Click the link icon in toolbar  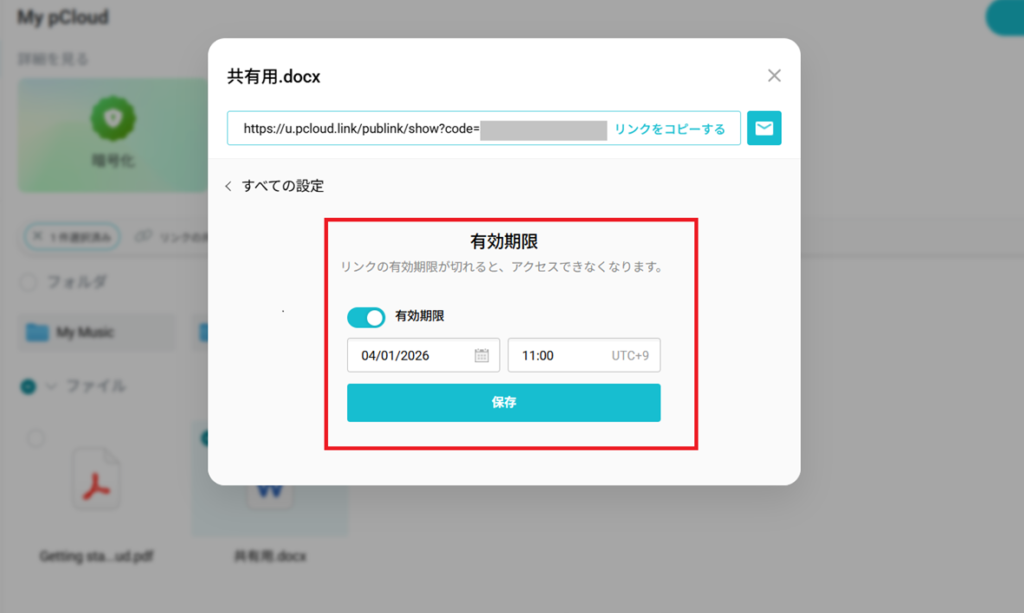(143, 236)
